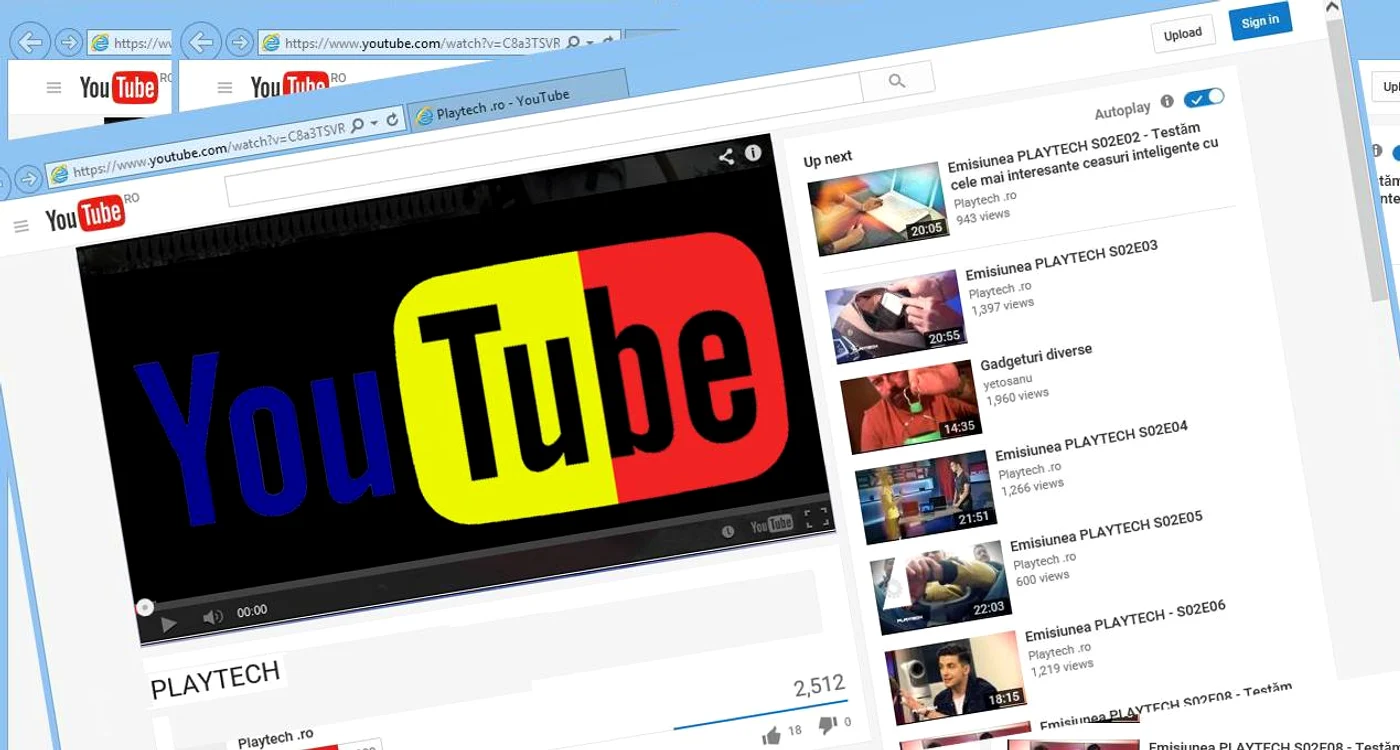This screenshot has height=750, width=1400.
Task: Click the 20:55 video thumbnail
Action: click(x=895, y=315)
